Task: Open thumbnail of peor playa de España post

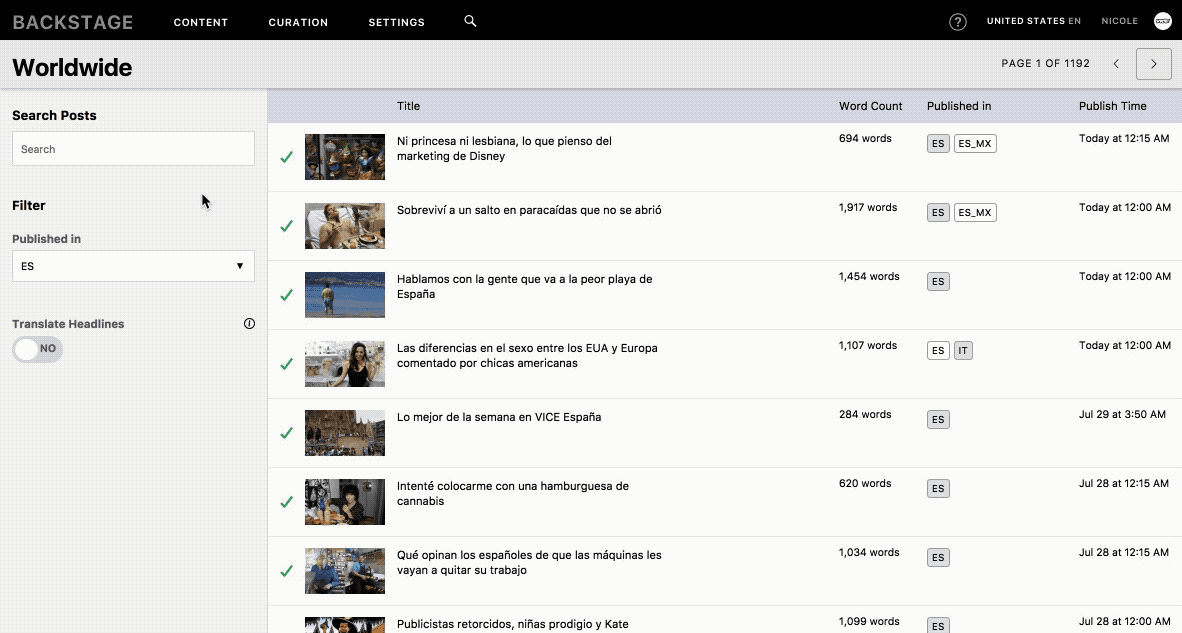Action: click(344, 295)
